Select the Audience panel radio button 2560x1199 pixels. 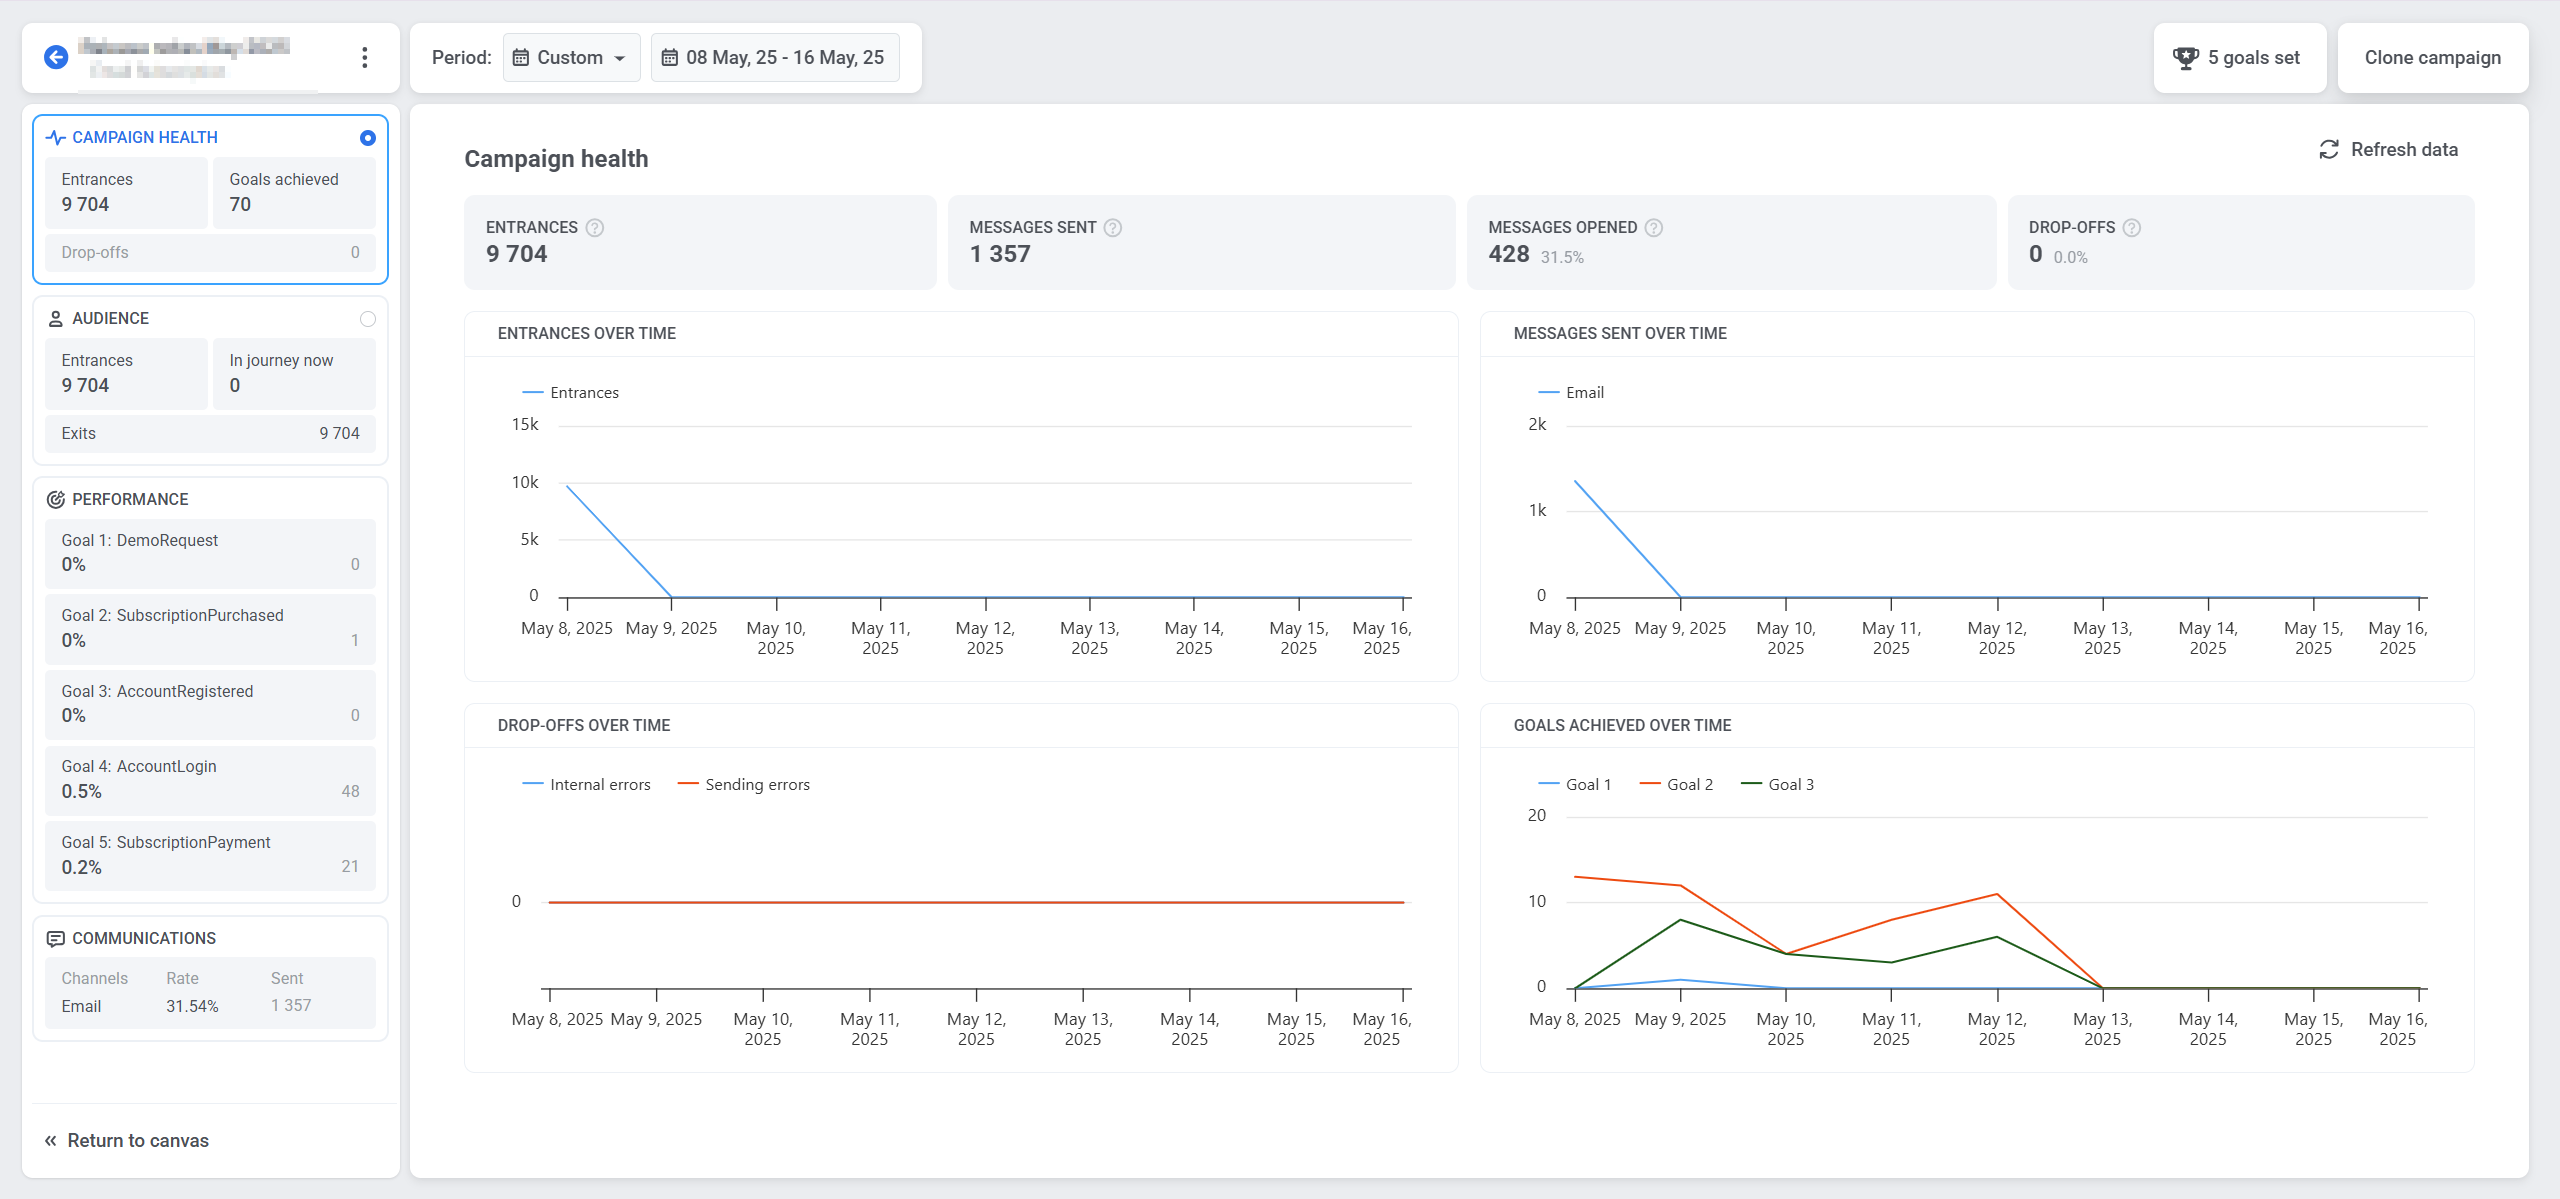(368, 319)
